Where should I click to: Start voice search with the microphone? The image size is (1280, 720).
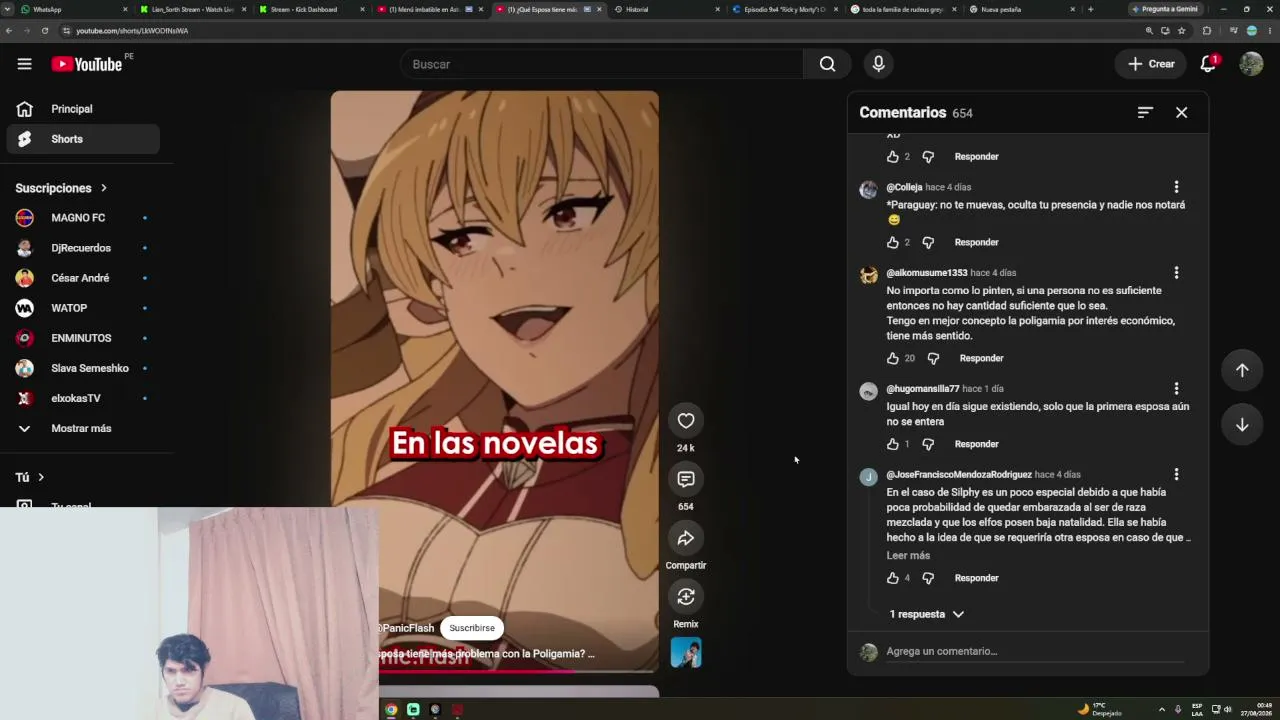tap(878, 64)
